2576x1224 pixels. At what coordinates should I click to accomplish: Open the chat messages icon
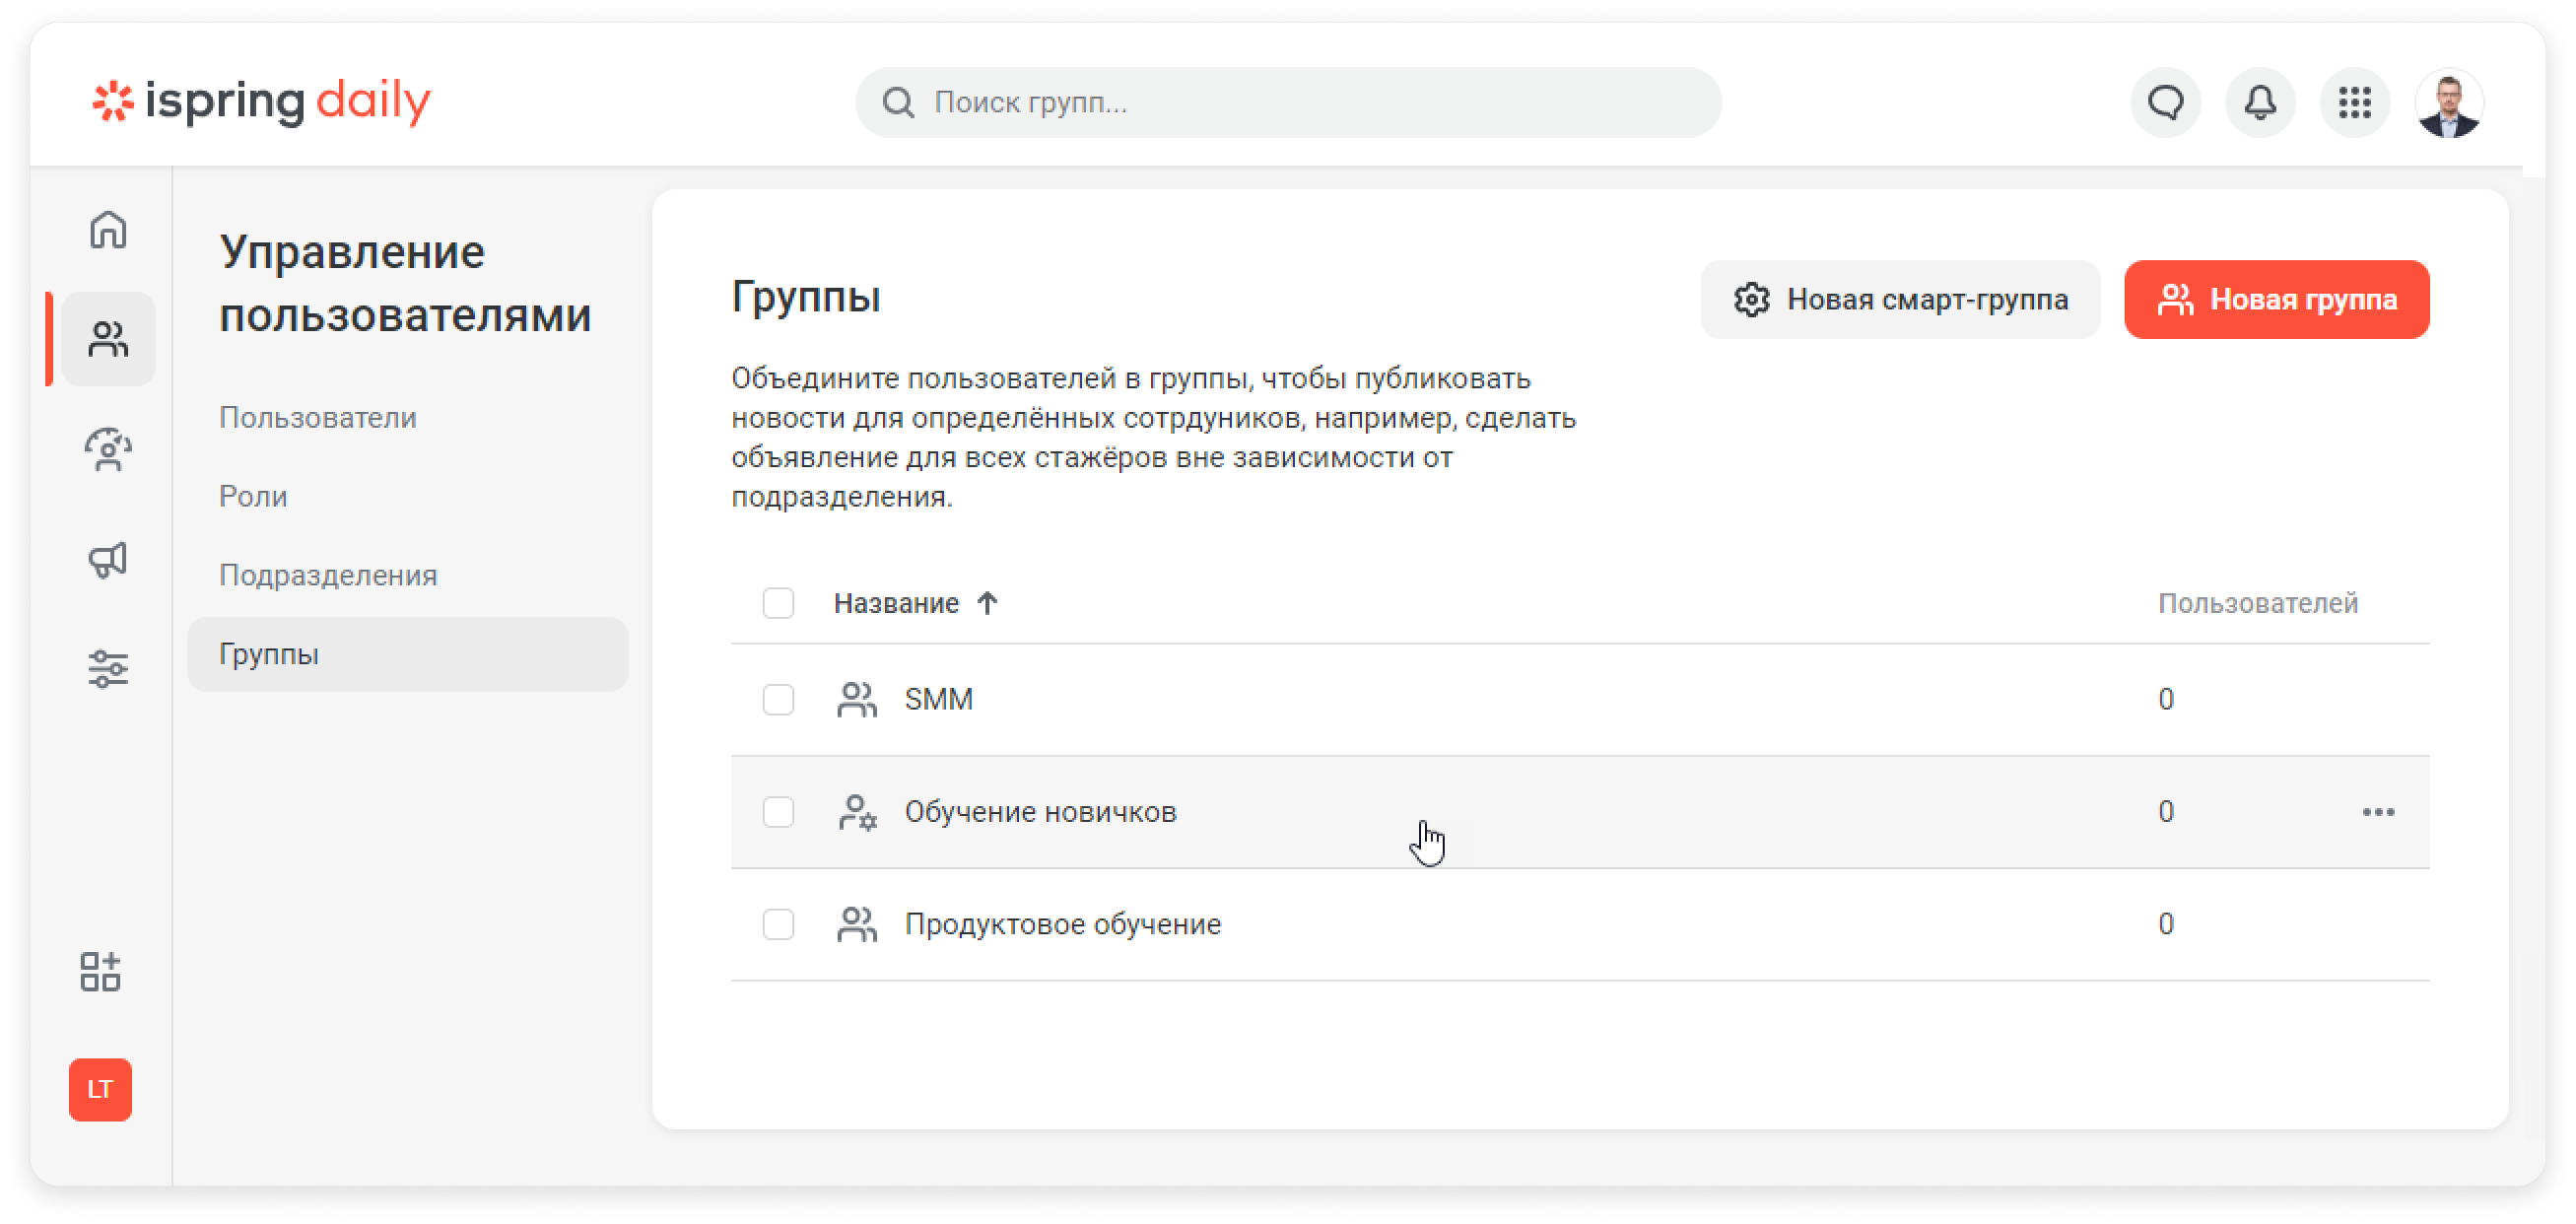pyautogui.click(x=2166, y=102)
